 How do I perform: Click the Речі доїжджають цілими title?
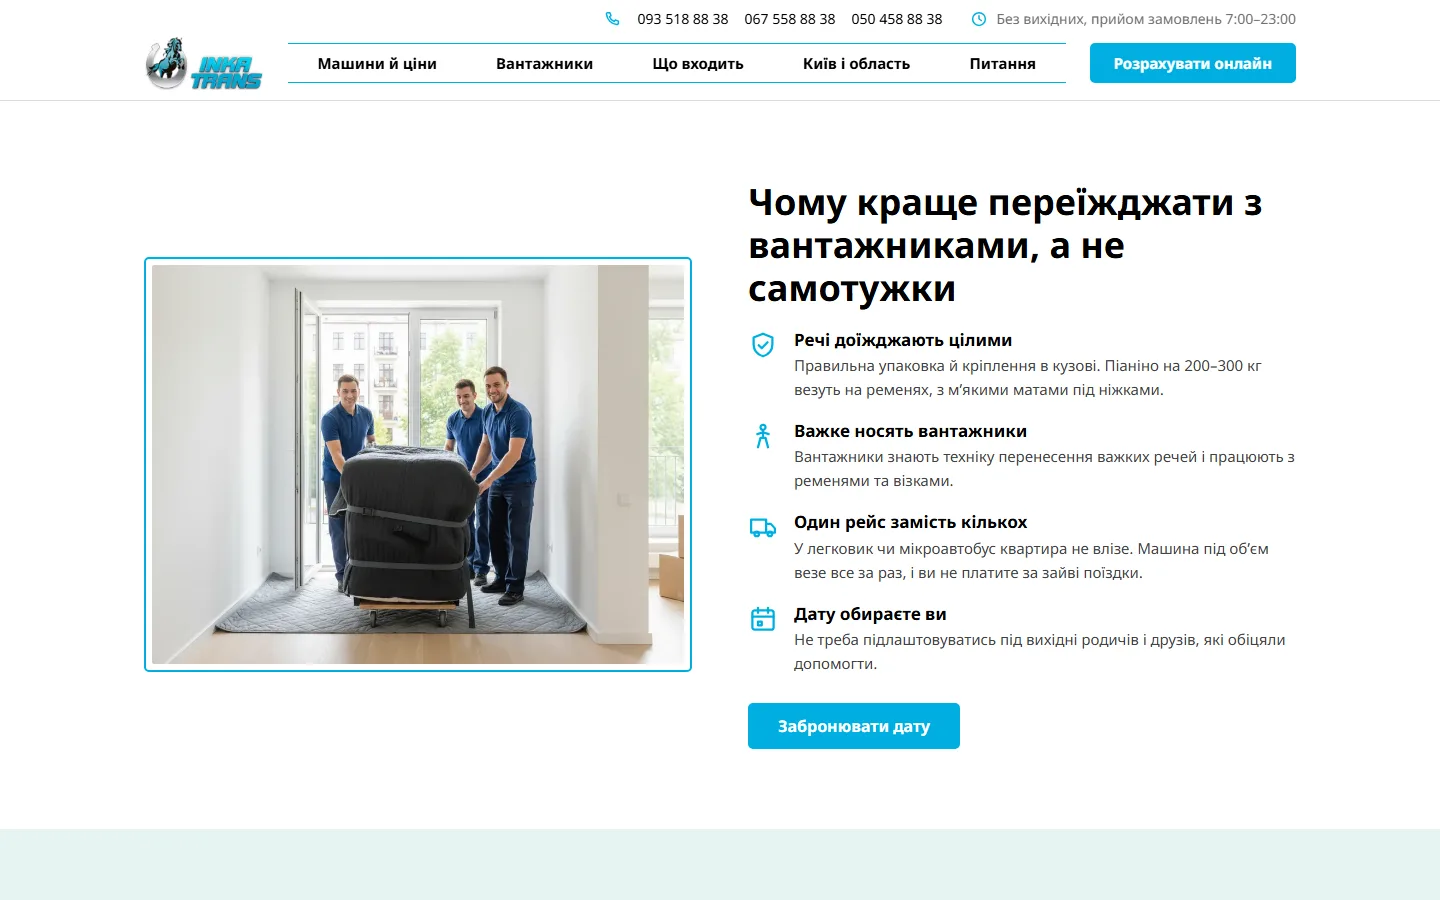(903, 340)
